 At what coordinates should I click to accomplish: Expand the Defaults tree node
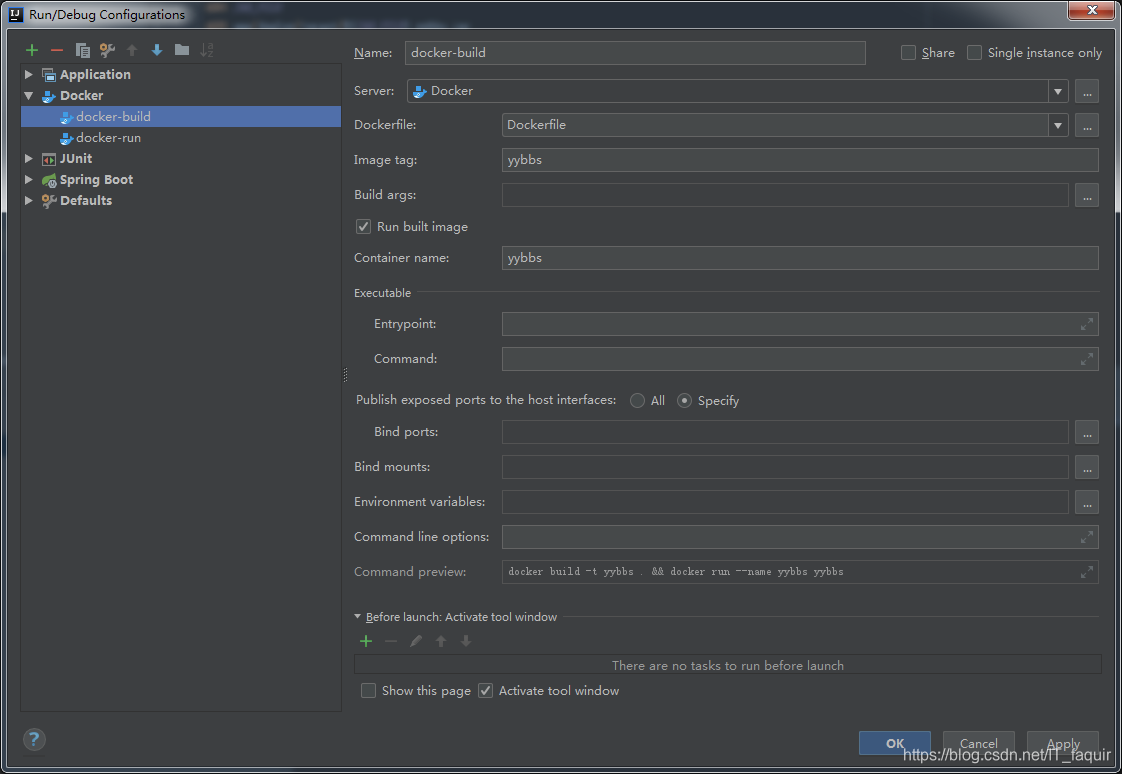29,201
